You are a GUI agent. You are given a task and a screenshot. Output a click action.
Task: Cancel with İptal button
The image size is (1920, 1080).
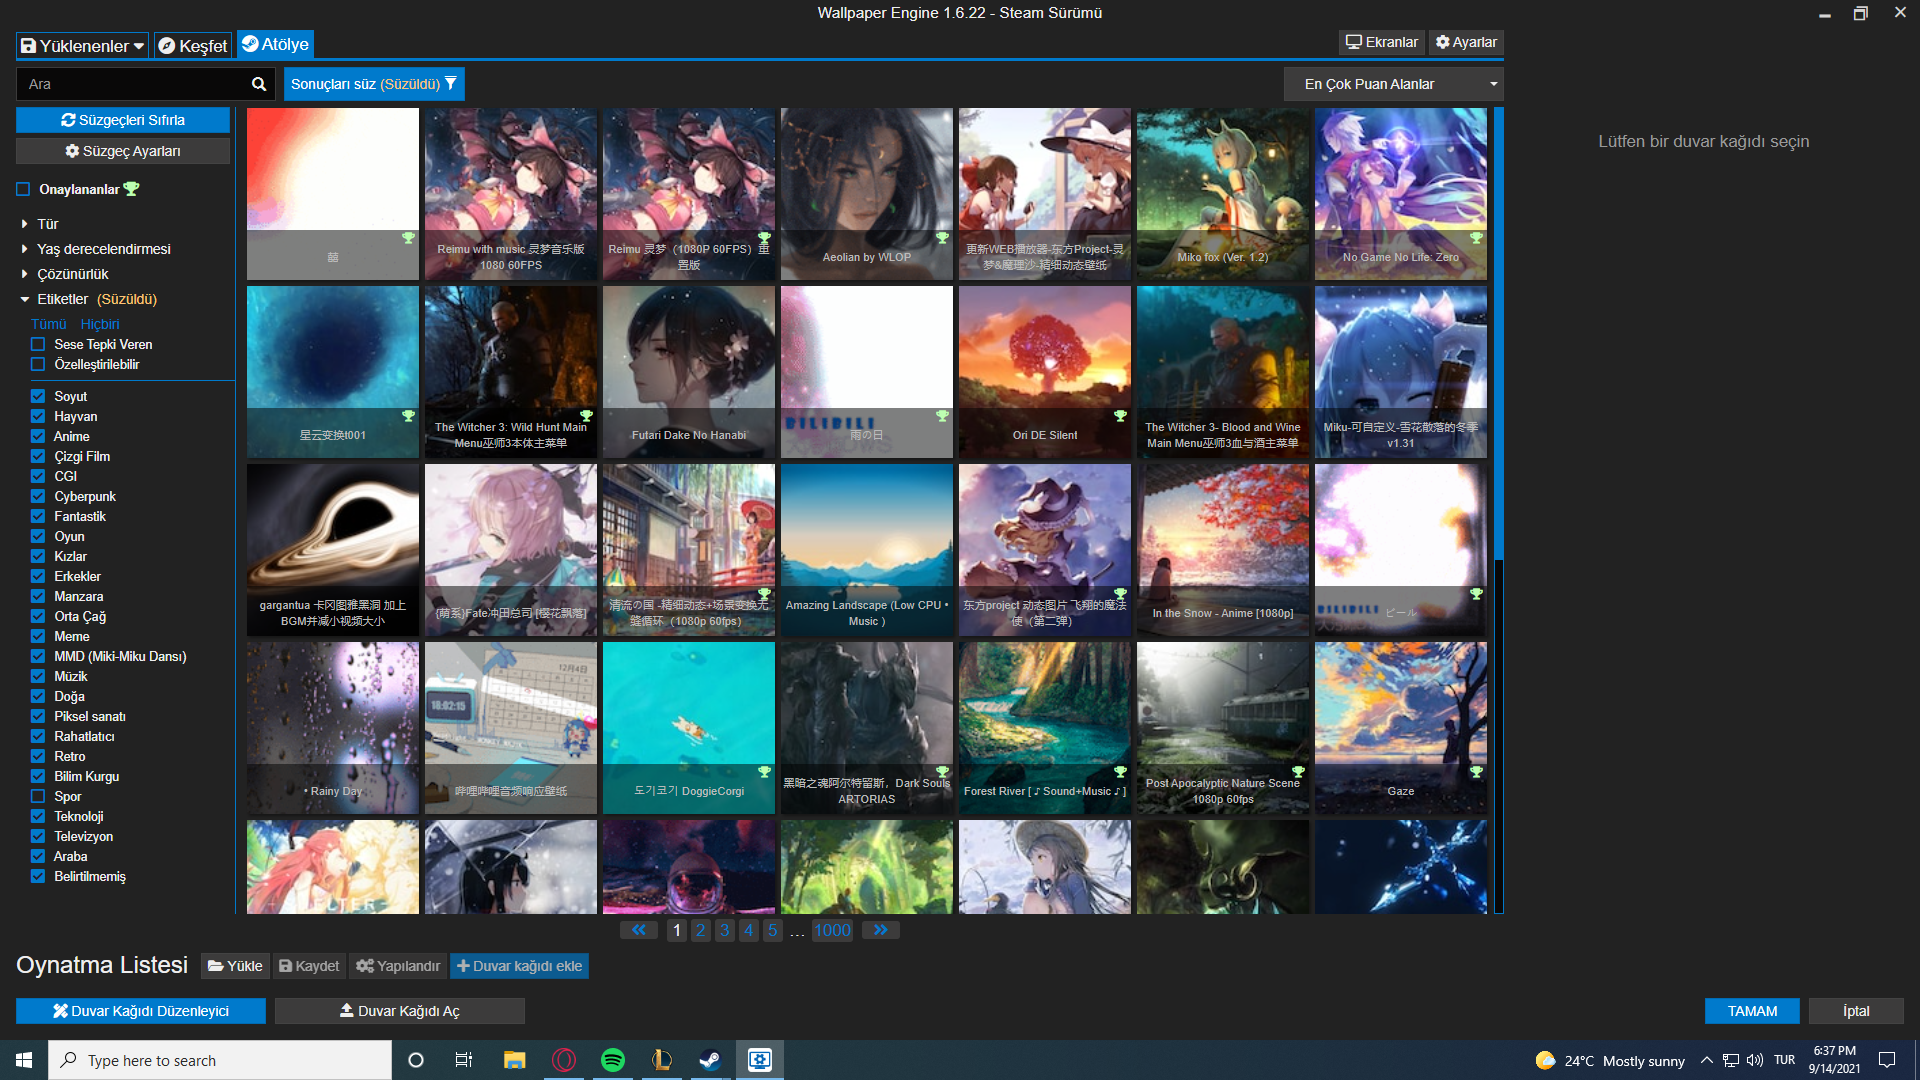(1856, 1011)
